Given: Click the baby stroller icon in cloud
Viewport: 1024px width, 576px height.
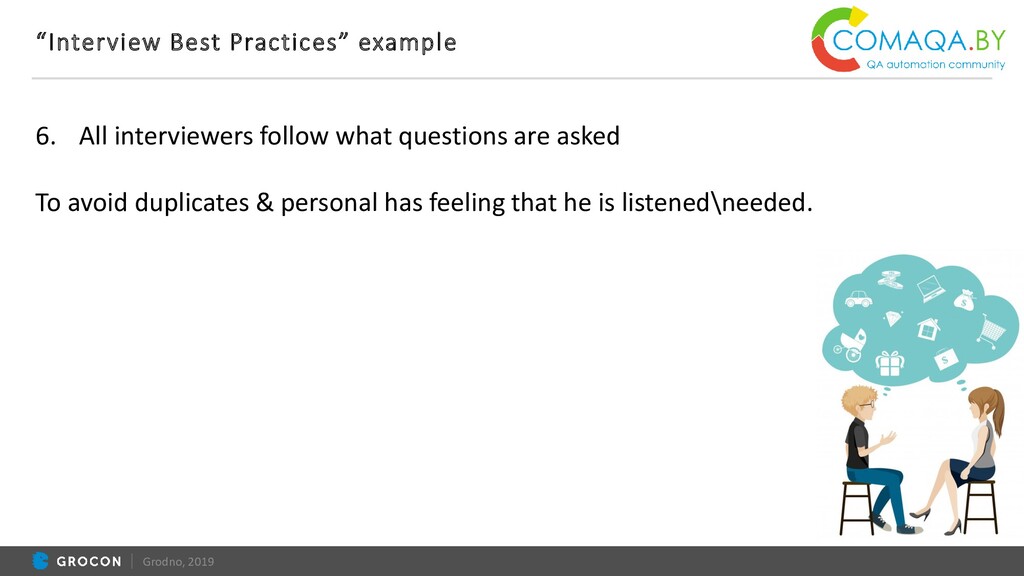Looking at the screenshot, I should [850, 346].
